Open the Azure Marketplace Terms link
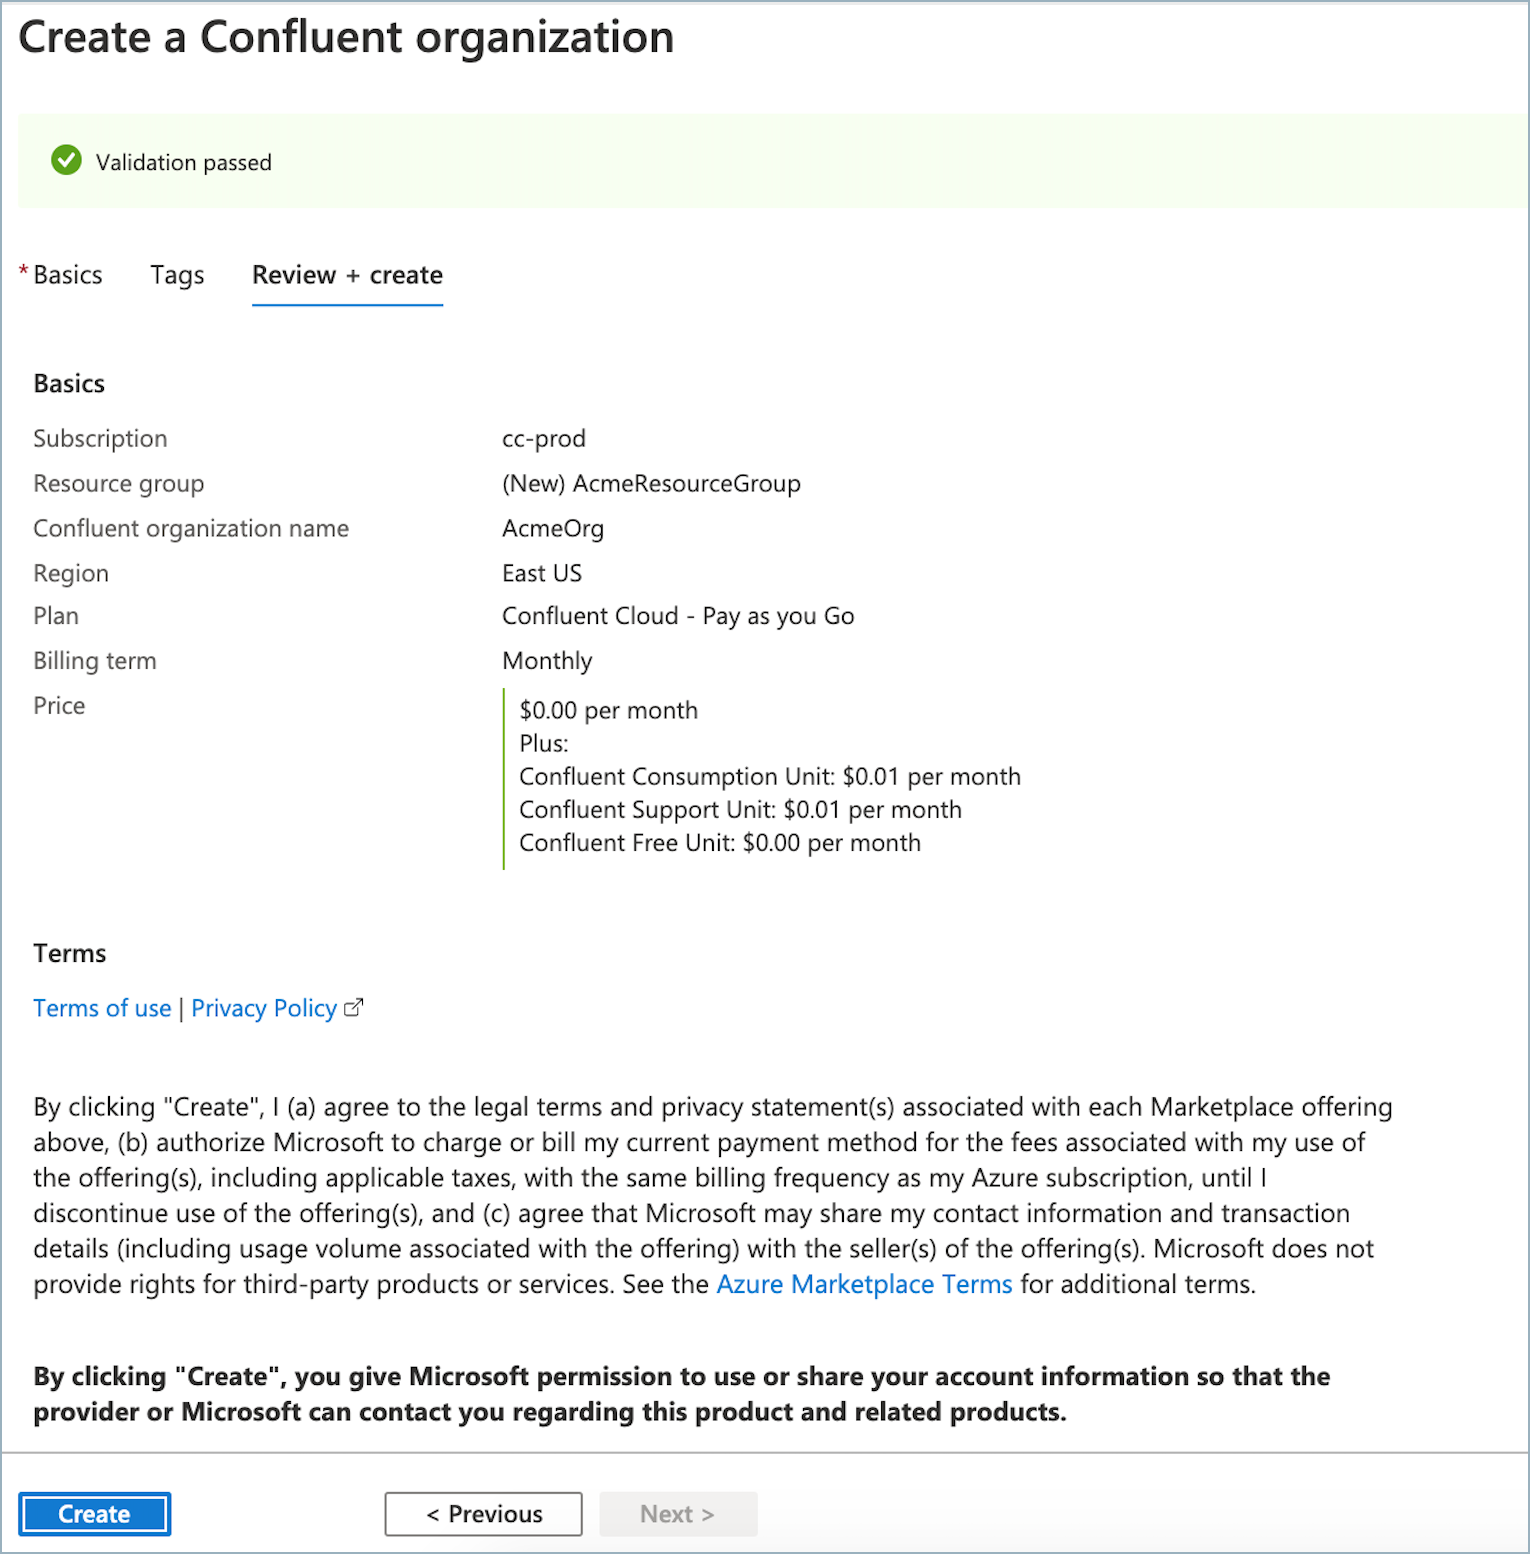The width and height of the screenshot is (1530, 1554). [x=864, y=1284]
